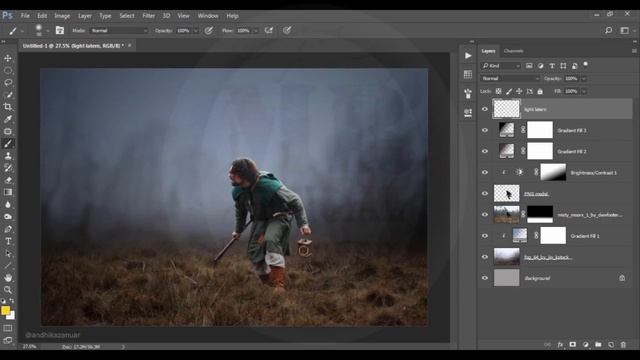Hide the PNG model layer
Viewport: 640px width, 360px height.
click(485, 193)
